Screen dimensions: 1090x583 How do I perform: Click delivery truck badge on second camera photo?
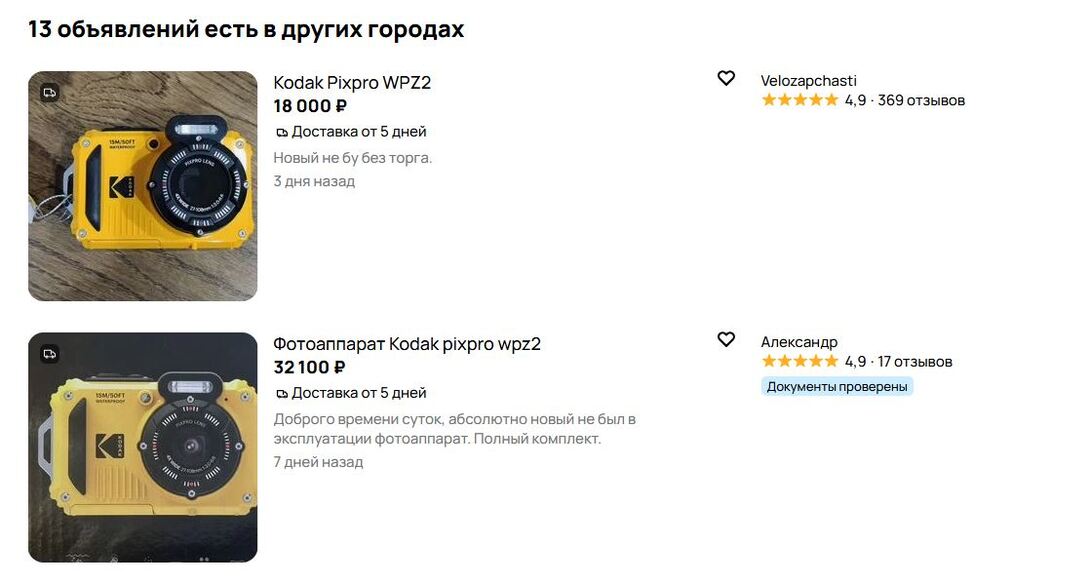[49, 354]
